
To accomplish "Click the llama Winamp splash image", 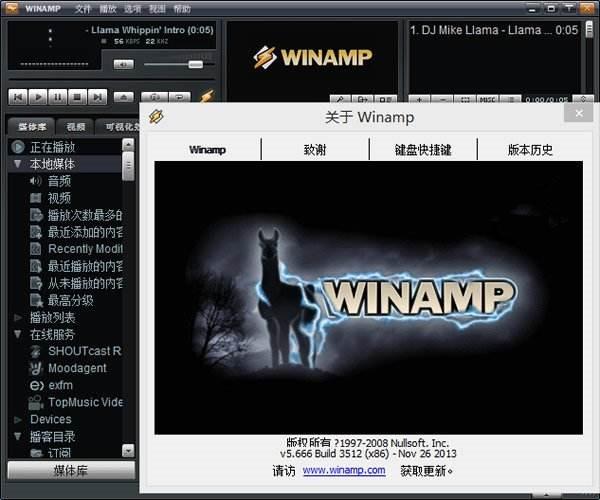I will tap(368, 298).
